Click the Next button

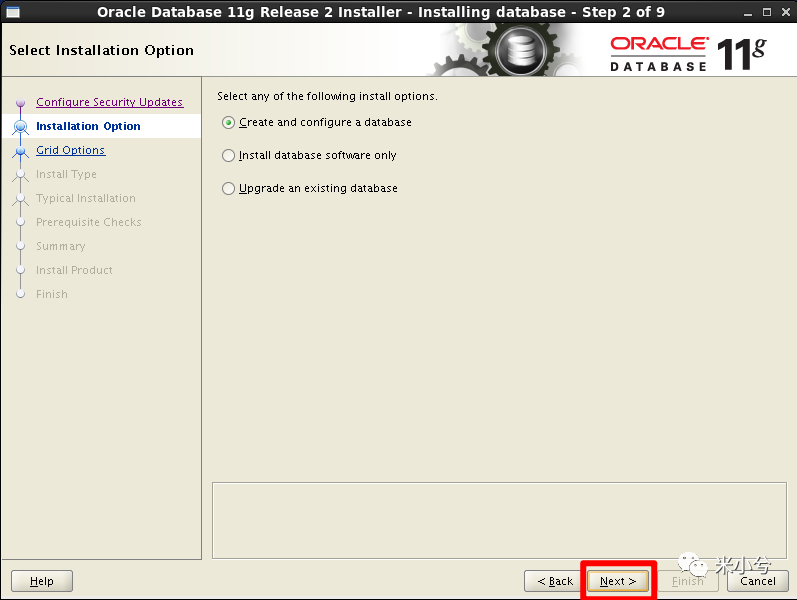pyautogui.click(x=618, y=581)
